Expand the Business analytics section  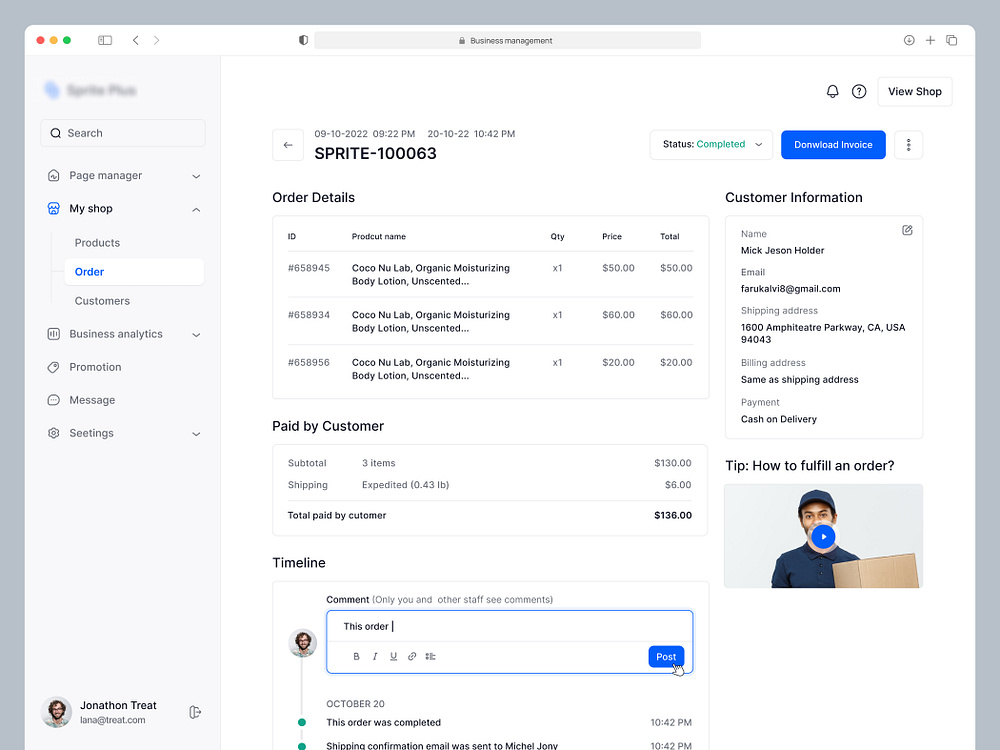pyautogui.click(x=124, y=334)
